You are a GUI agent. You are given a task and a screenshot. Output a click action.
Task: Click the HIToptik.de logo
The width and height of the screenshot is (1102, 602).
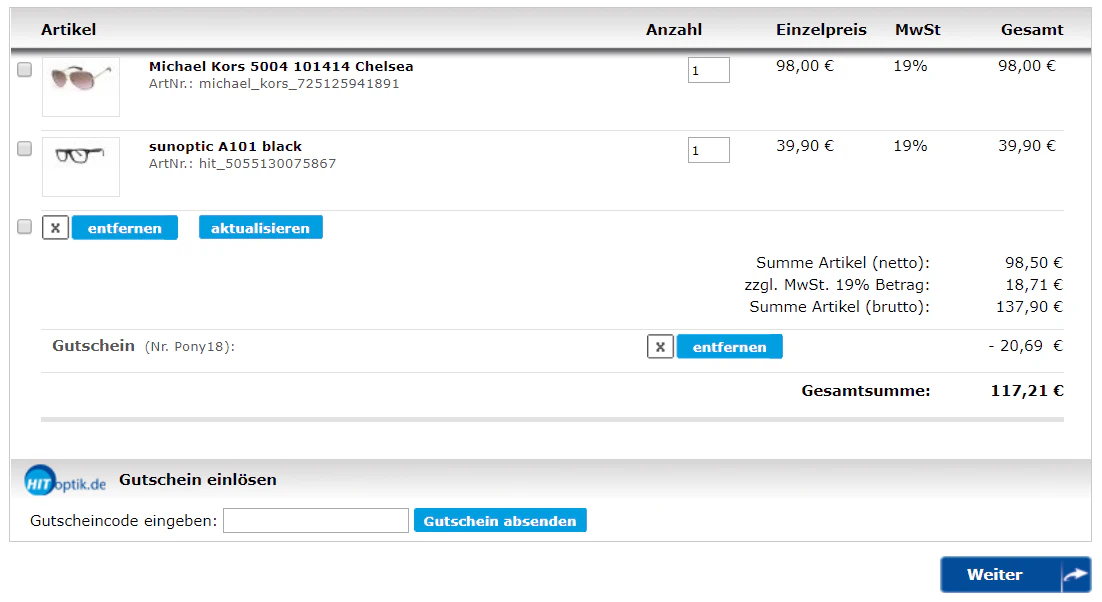click(x=65, y=481)
